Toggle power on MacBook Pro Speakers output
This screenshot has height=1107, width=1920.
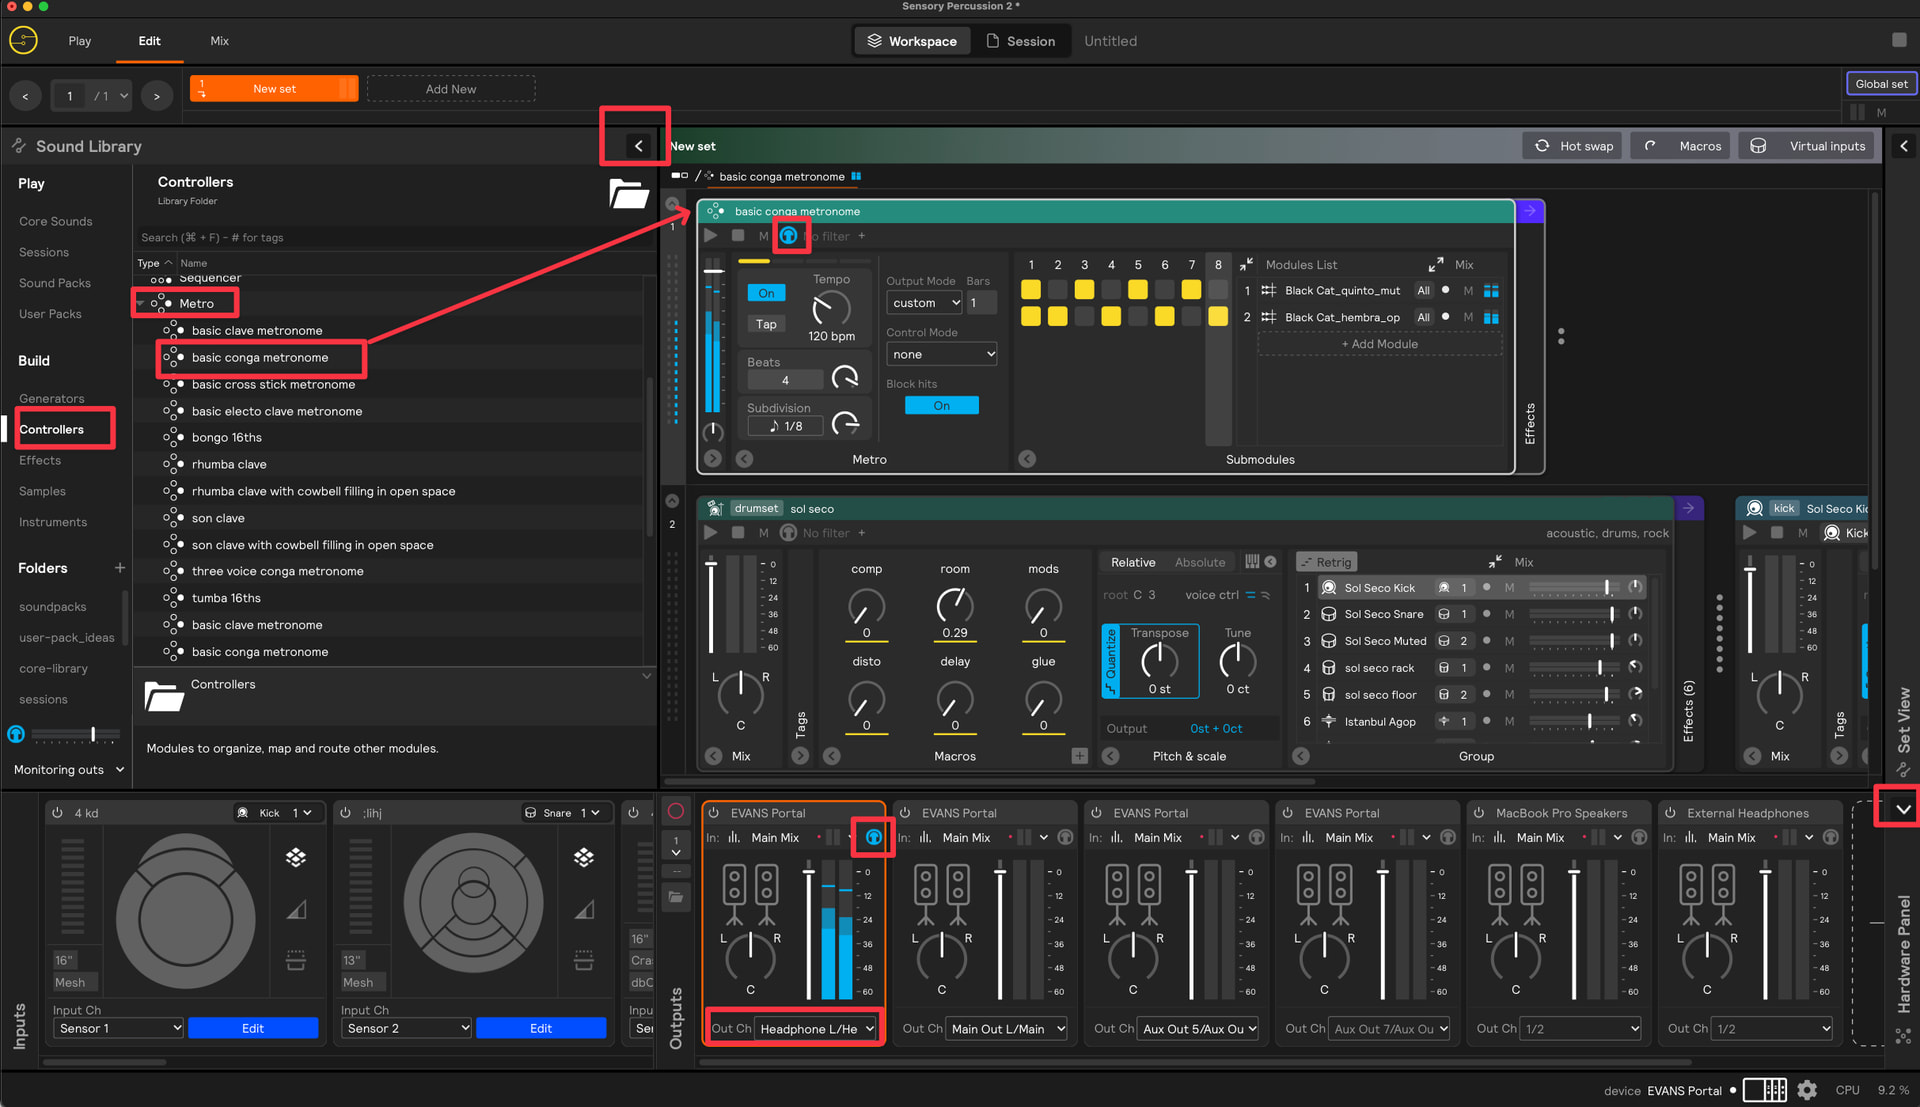[x=1479, y=813]
